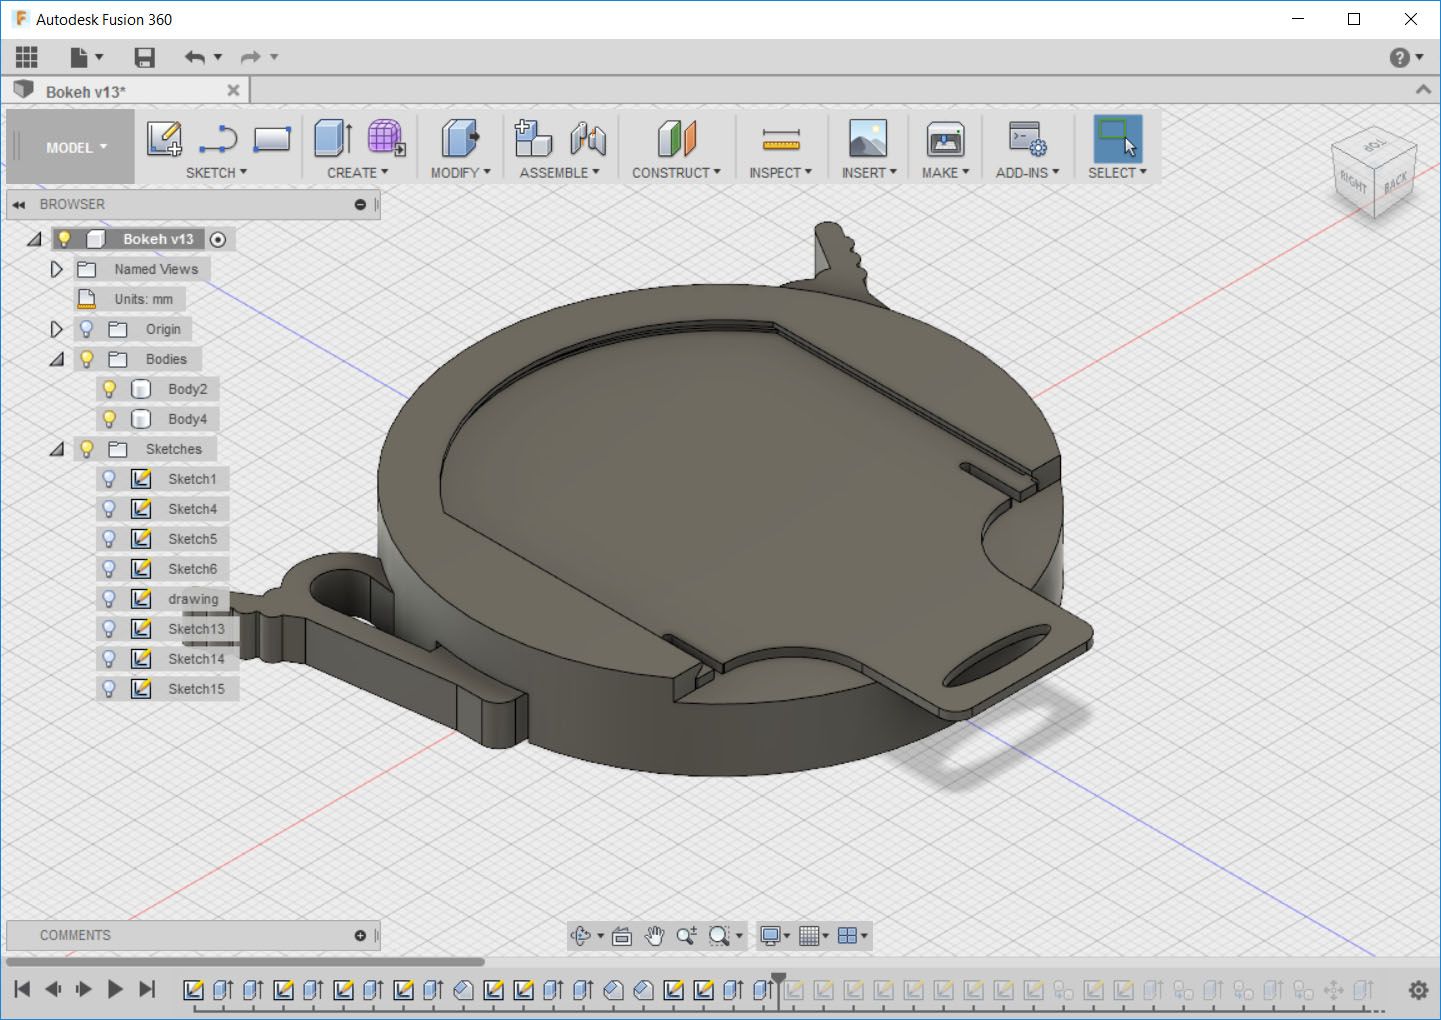This screenshot has height=1020, width=1441.
Task: Select Body4 in the browser tree
Action: 187,419
